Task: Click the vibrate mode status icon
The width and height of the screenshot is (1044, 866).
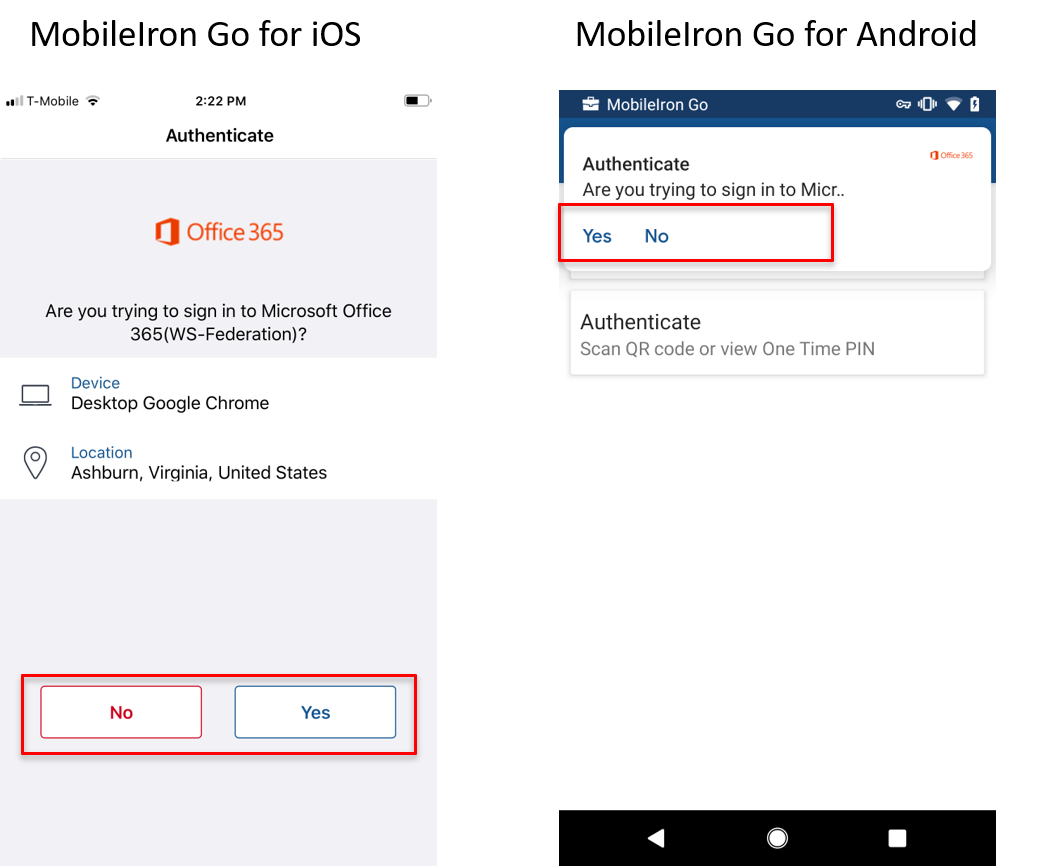Action: (x=927, y=104)
